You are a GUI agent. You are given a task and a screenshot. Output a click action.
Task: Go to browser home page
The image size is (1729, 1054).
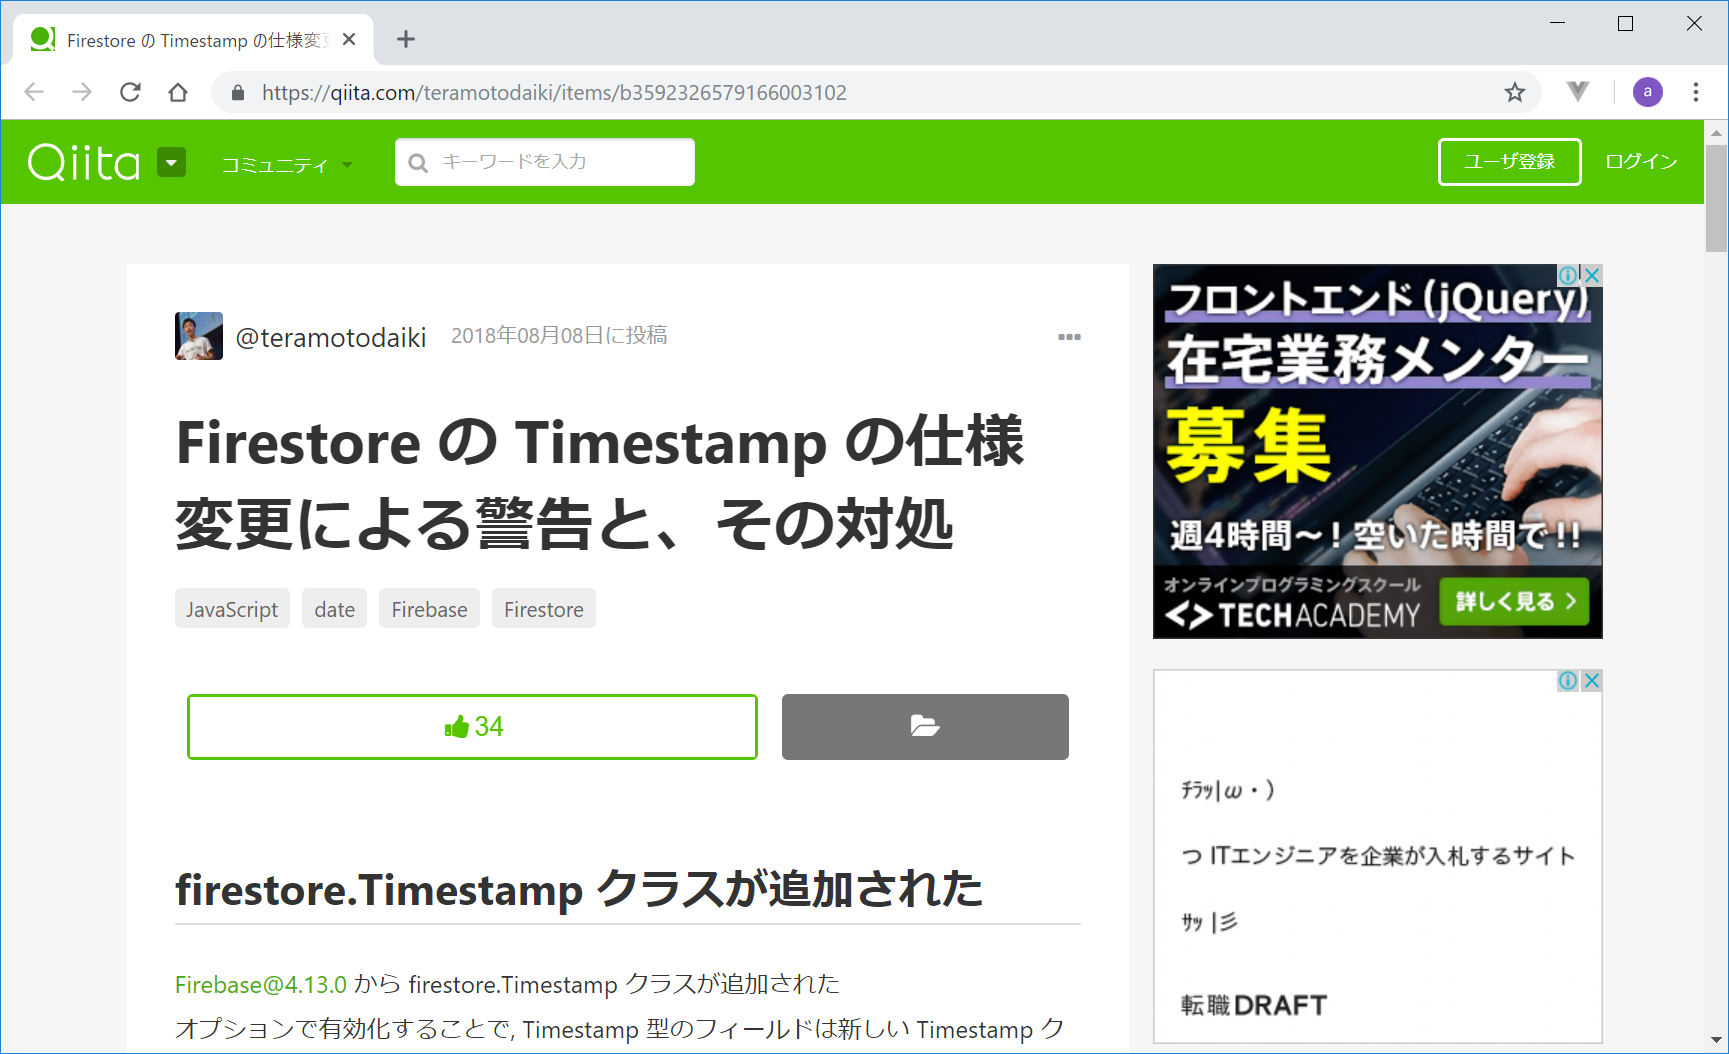(x=178, y=93)
